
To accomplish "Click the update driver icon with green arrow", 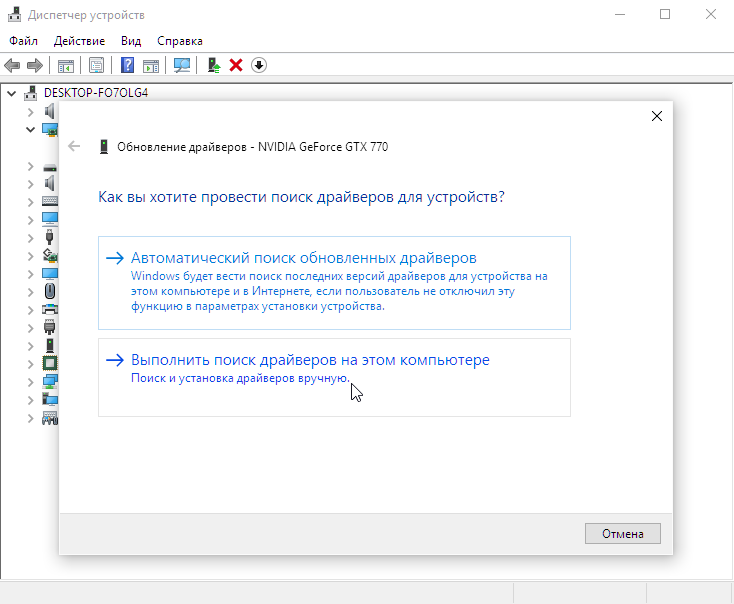I will tap(214, 65).
